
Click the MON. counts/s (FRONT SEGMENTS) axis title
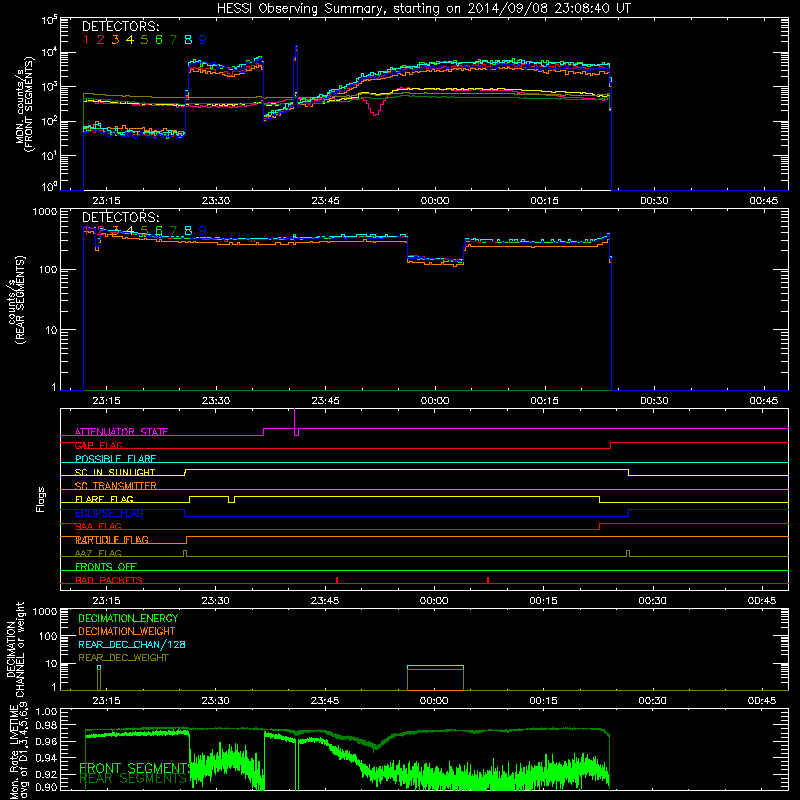point(24,104)
